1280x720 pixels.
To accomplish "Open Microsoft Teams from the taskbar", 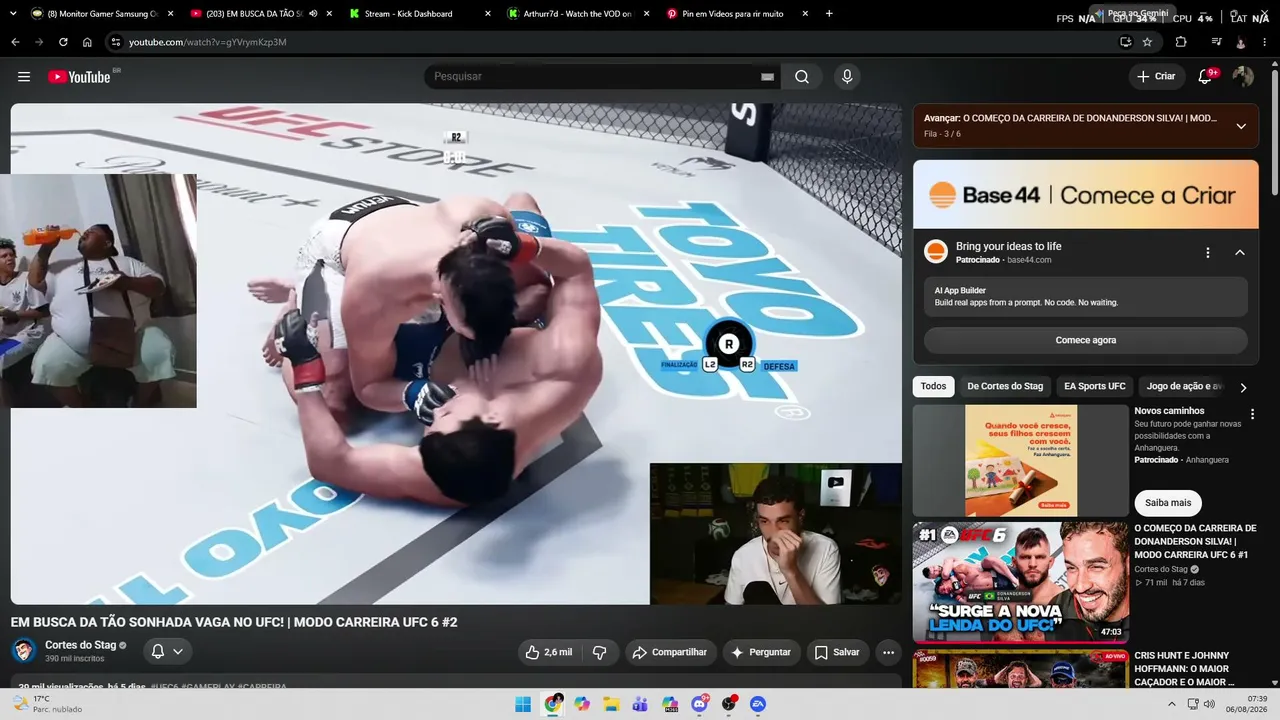I will 640,704.
